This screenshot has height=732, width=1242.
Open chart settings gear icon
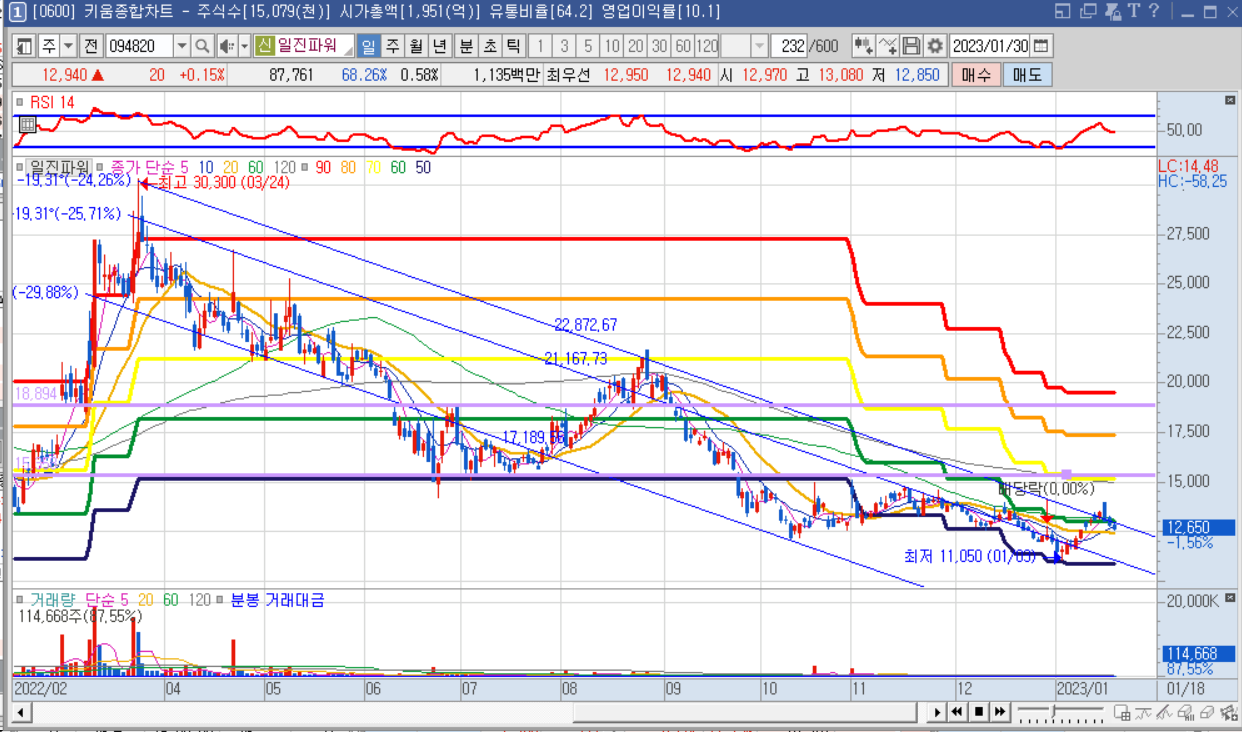click(935, 46)
